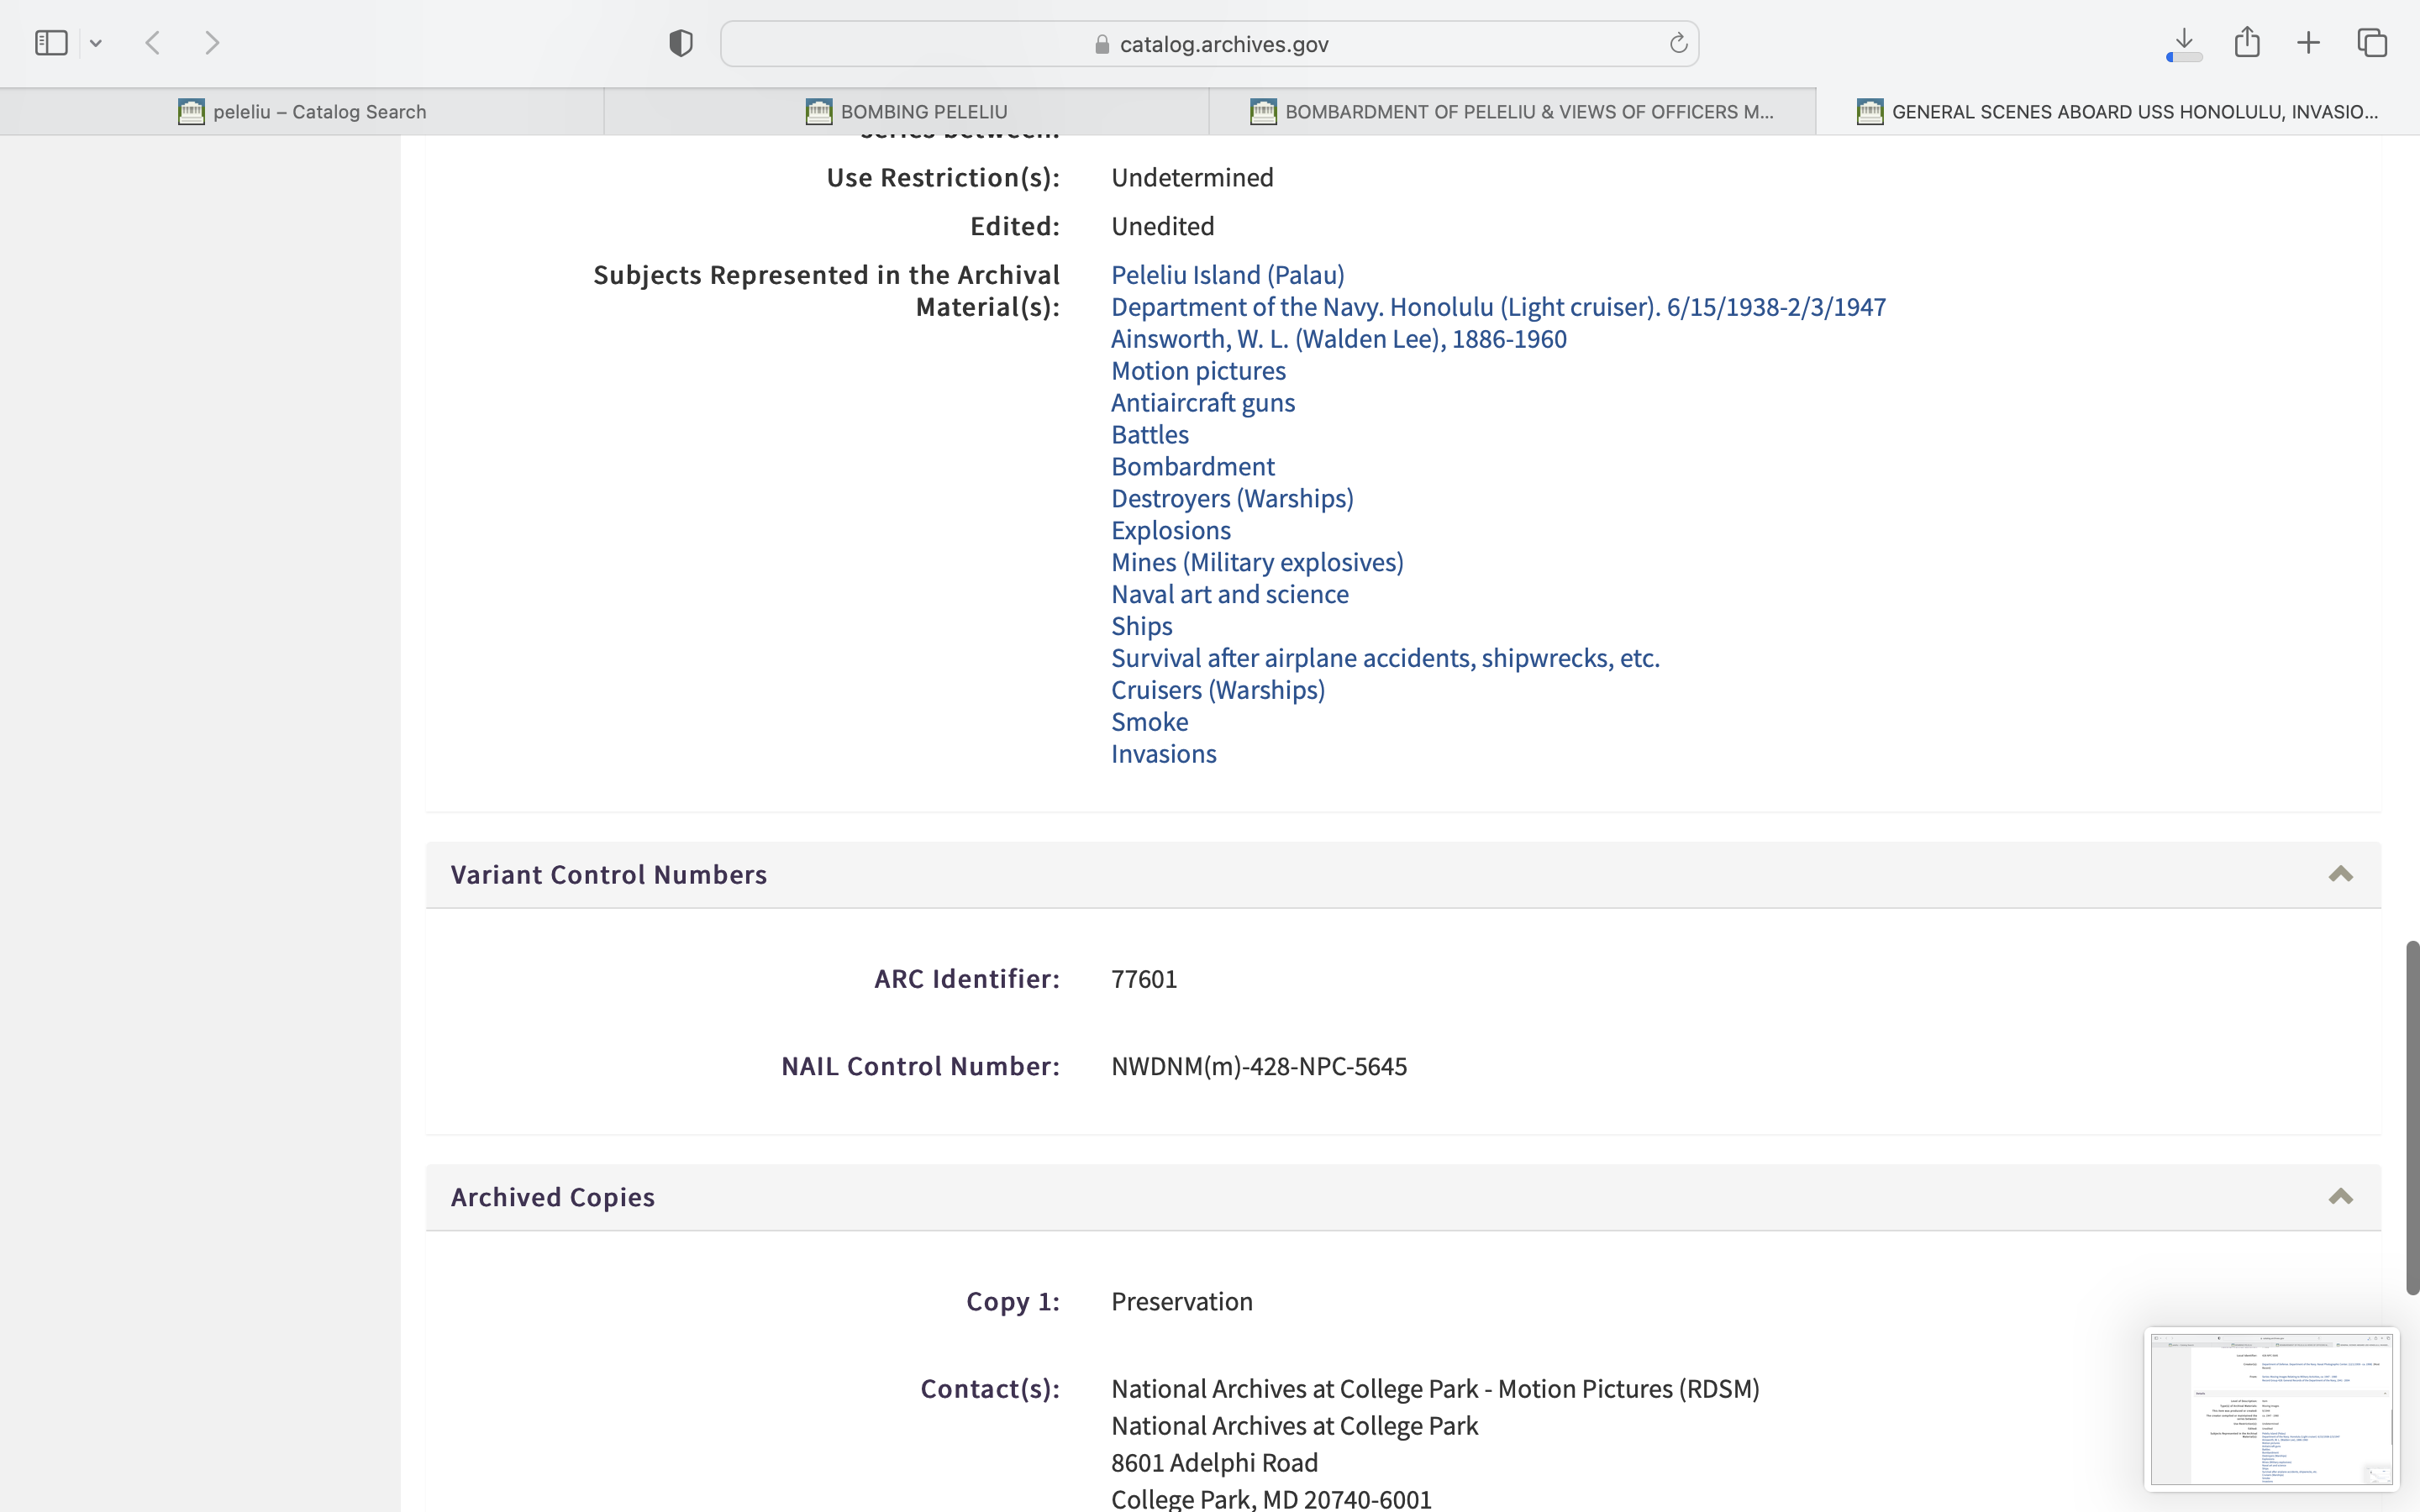Collapse the Variant Control Numbers section
The image size is (2420, 1512).
point(2340,875)
